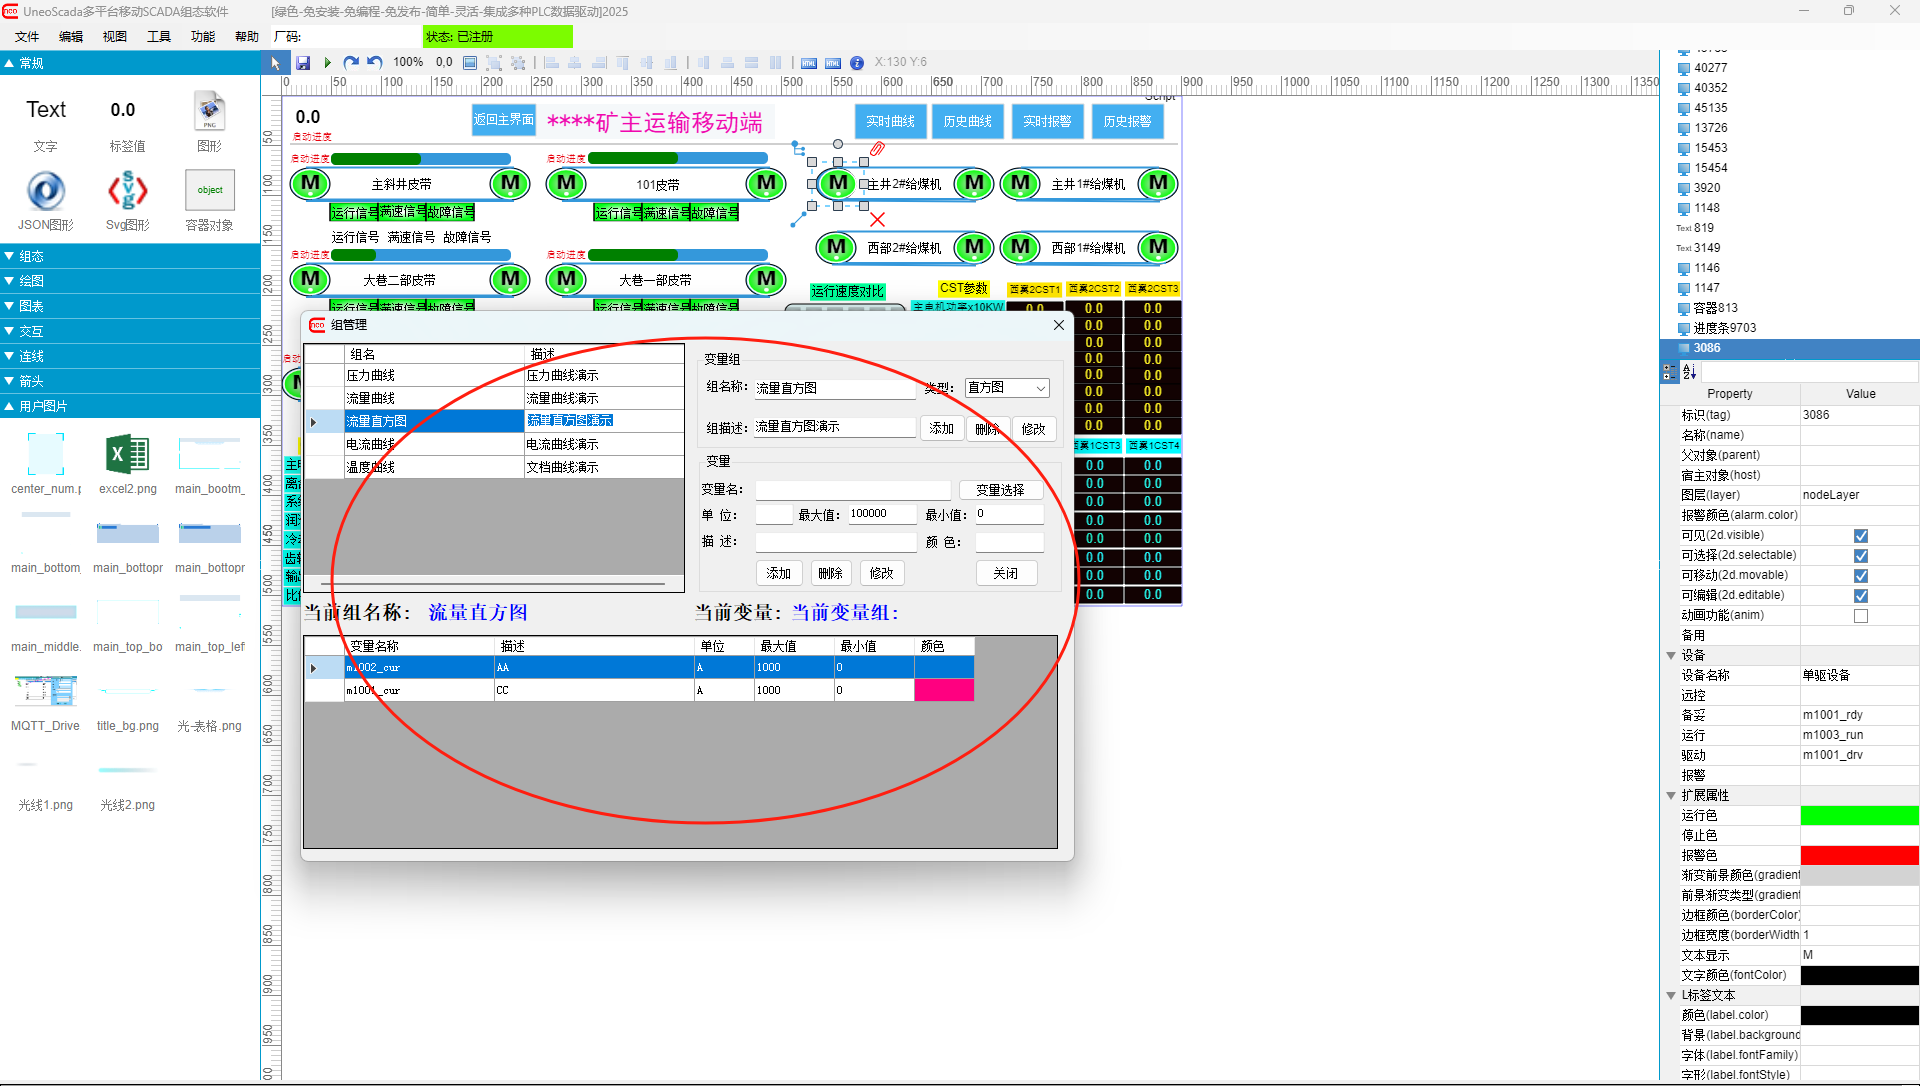Open the 视图 menu

click(x=114, y=37)
